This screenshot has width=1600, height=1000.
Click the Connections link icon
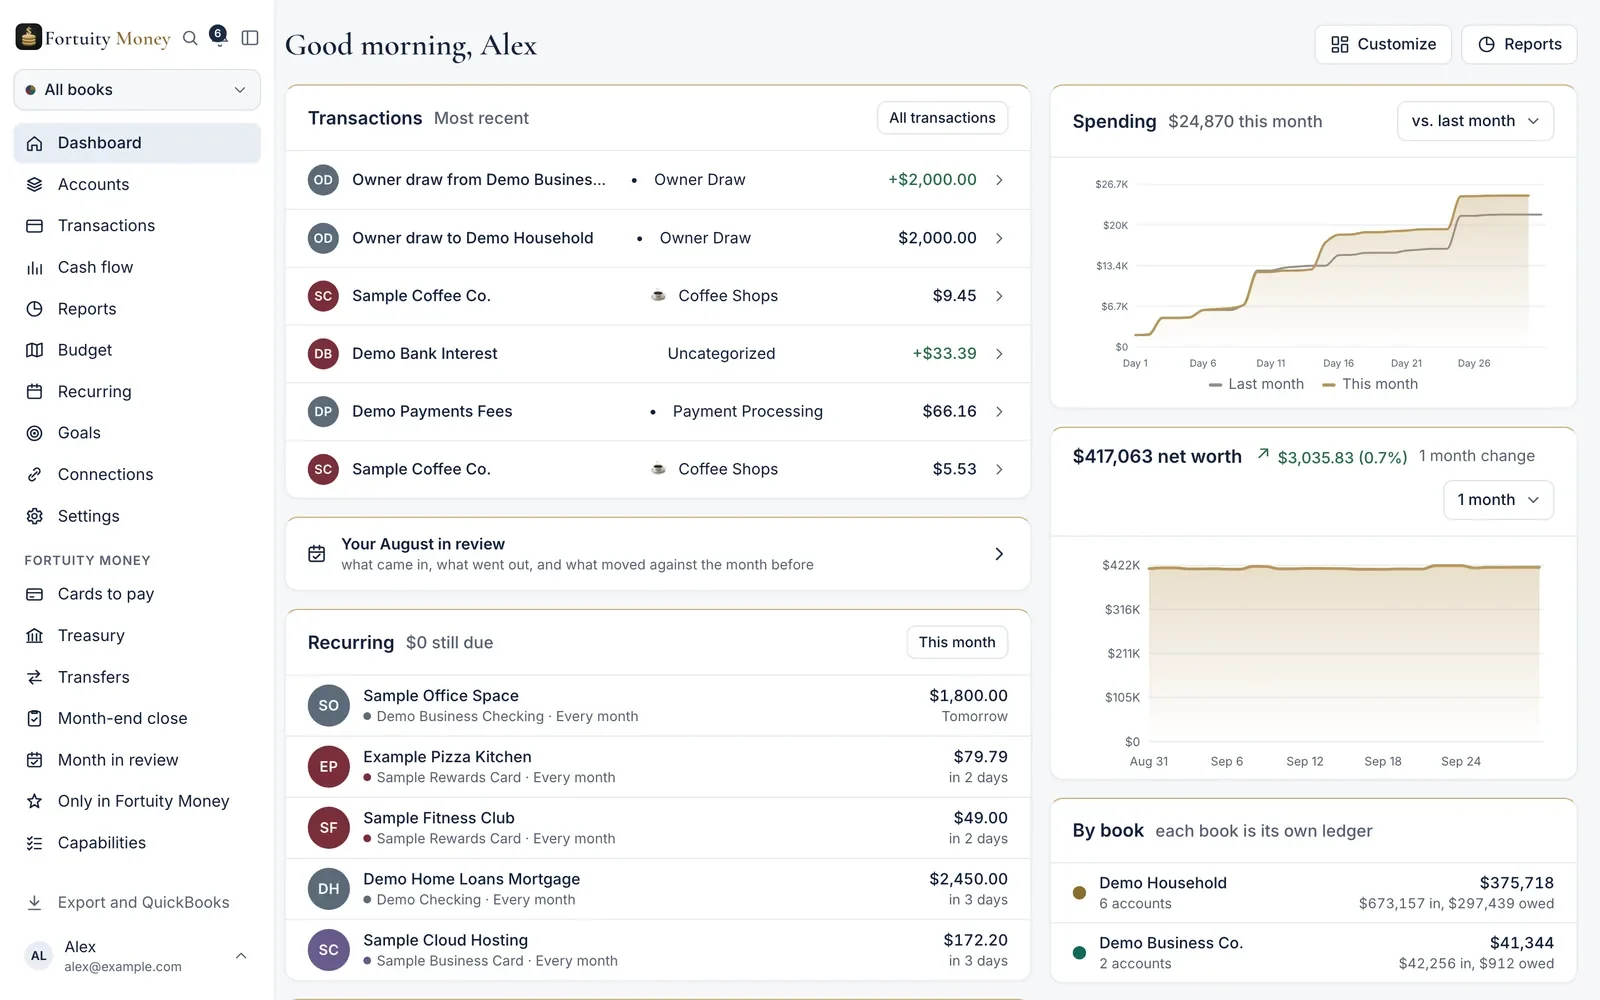tap(35, 474)
